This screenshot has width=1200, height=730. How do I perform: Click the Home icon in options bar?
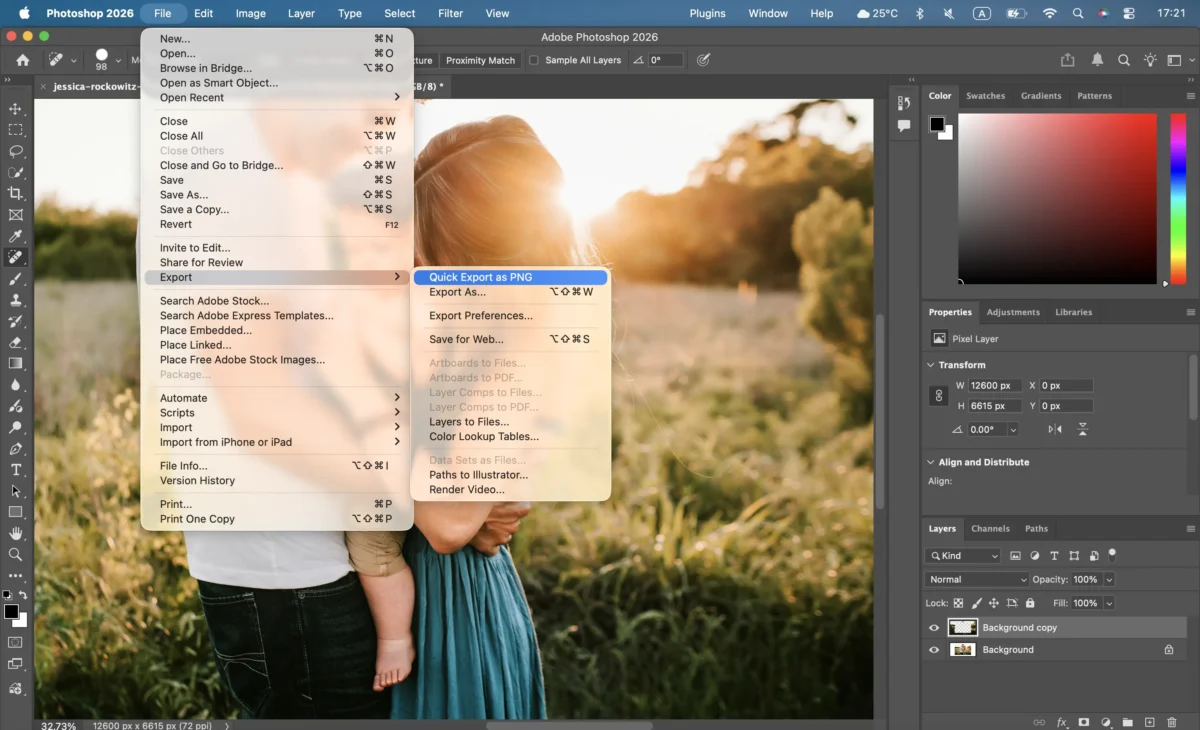[x=23, y=60]
